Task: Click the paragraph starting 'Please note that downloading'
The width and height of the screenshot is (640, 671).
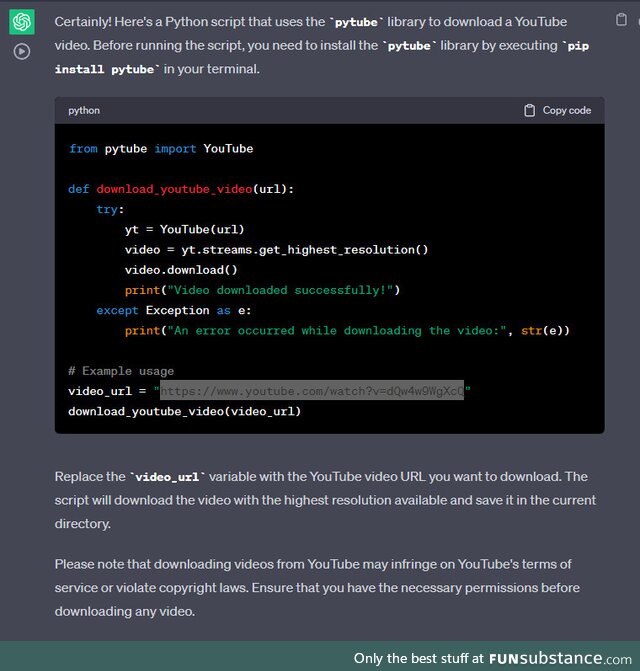Action: coord(317,588)
